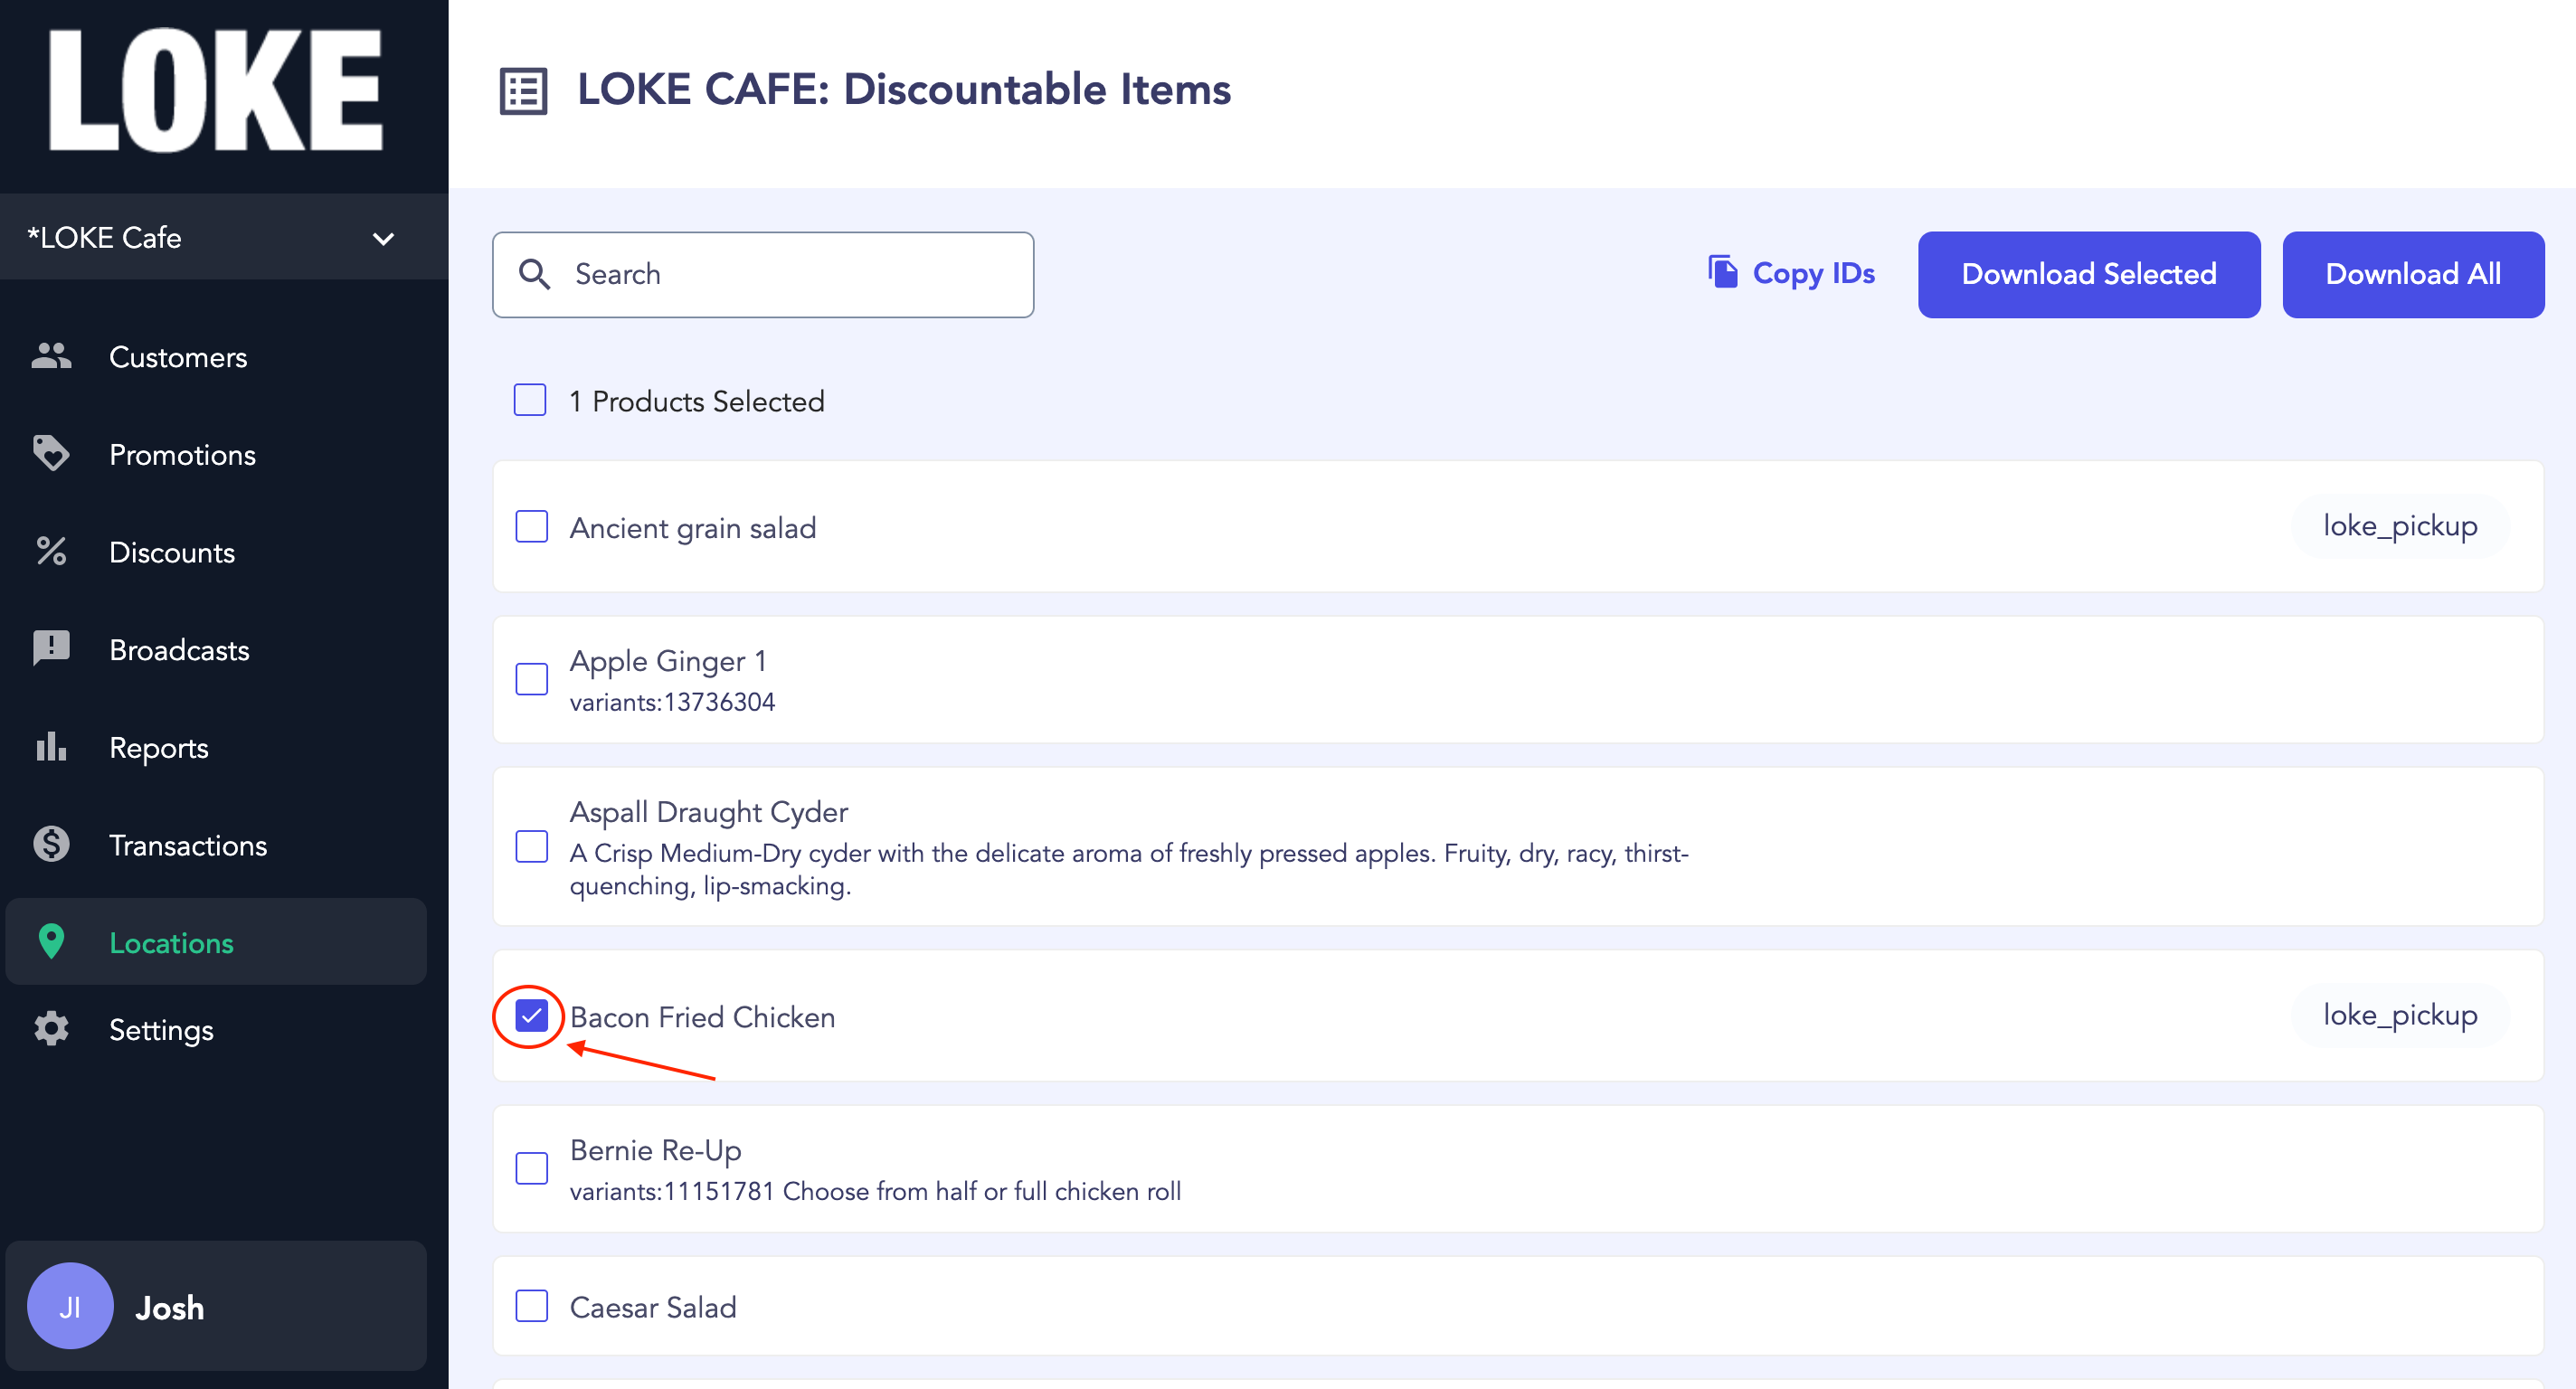Open the Josh user profile menu

pos(216,1307)
